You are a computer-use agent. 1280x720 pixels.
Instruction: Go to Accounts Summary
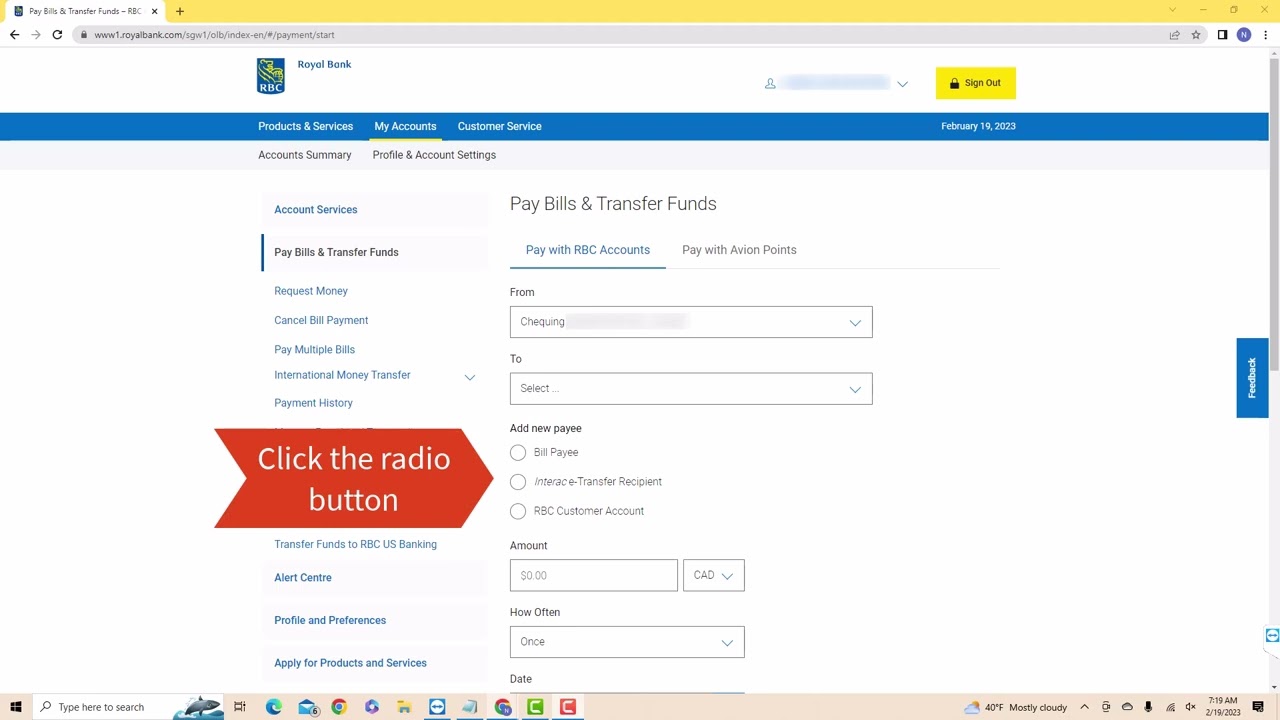(305, 155)
